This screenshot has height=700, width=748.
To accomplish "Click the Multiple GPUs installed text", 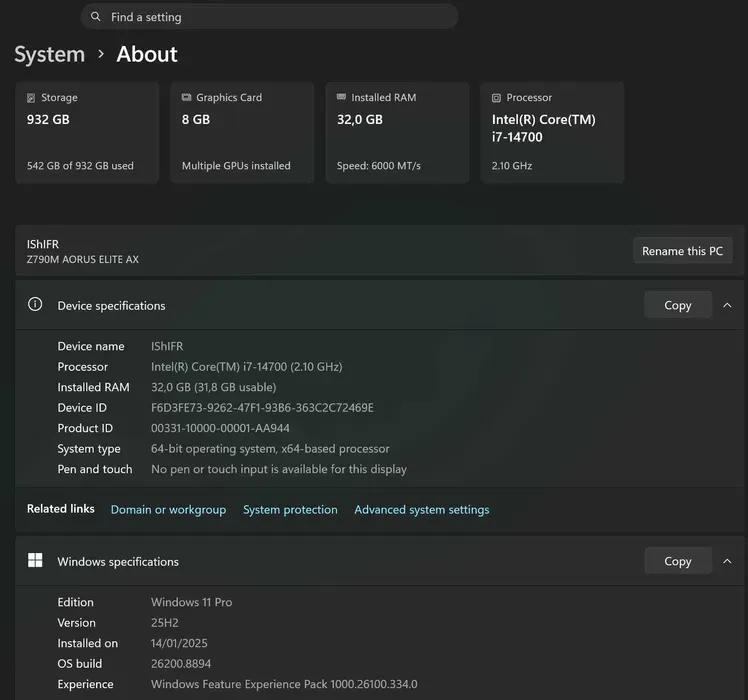I will pos(236,166).
